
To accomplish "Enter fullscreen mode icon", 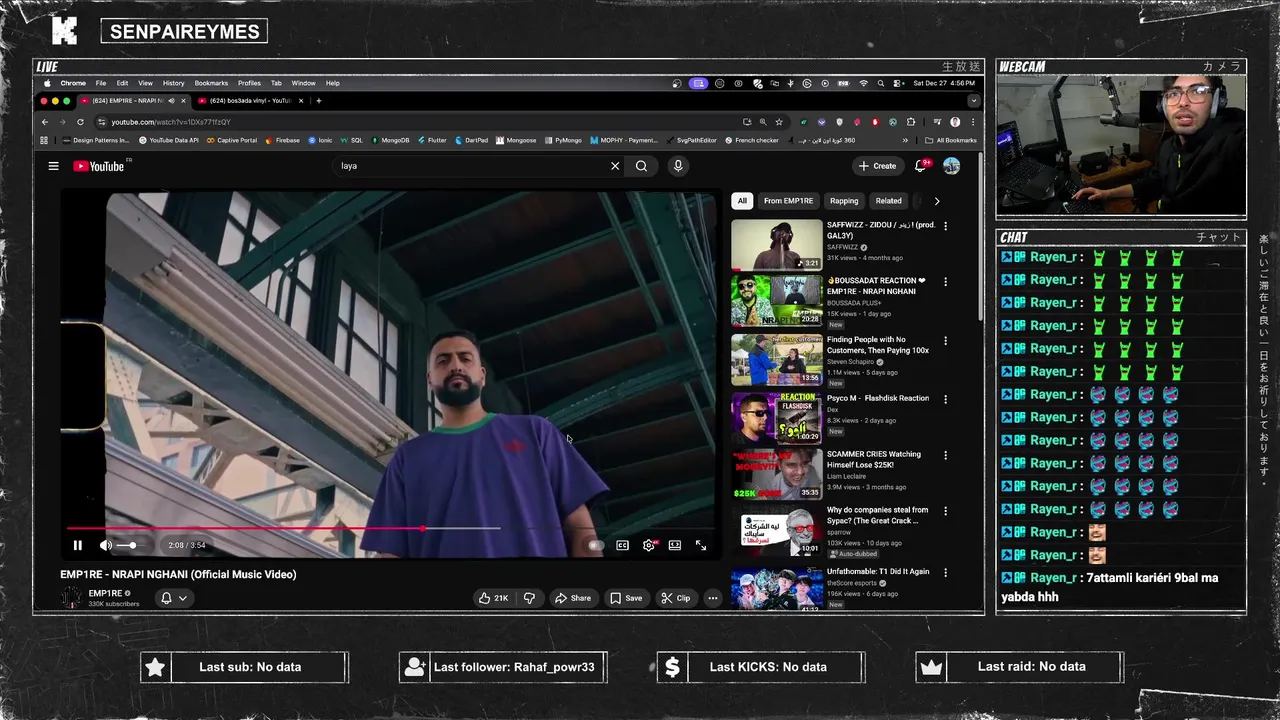I will coord(701,545).
